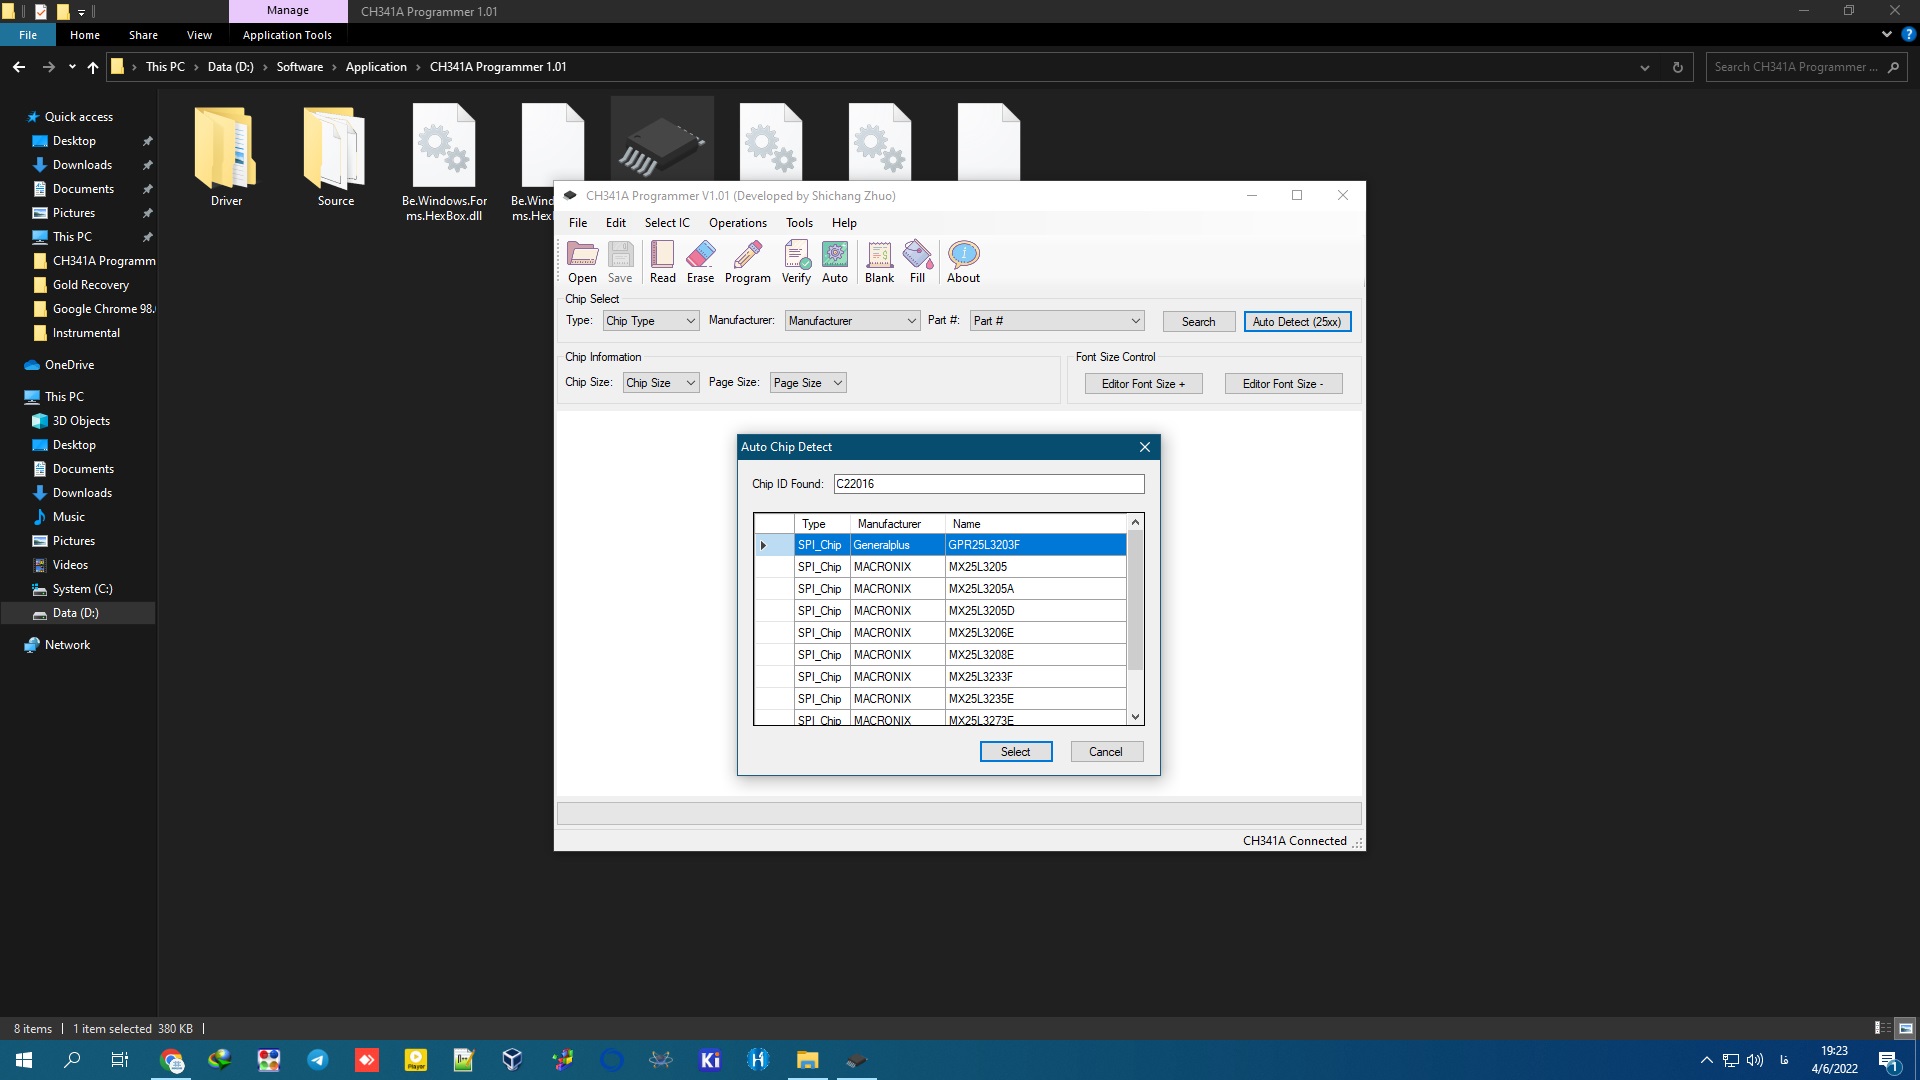Image resolution: width=1920 pixels, height=1080 pixels.
Task: Click the Windows Start button
Action: tap(24, 1060)
